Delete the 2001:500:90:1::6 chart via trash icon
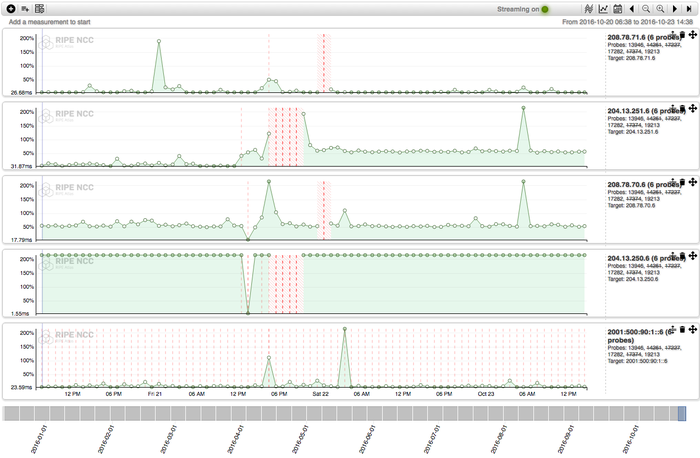 682,329
